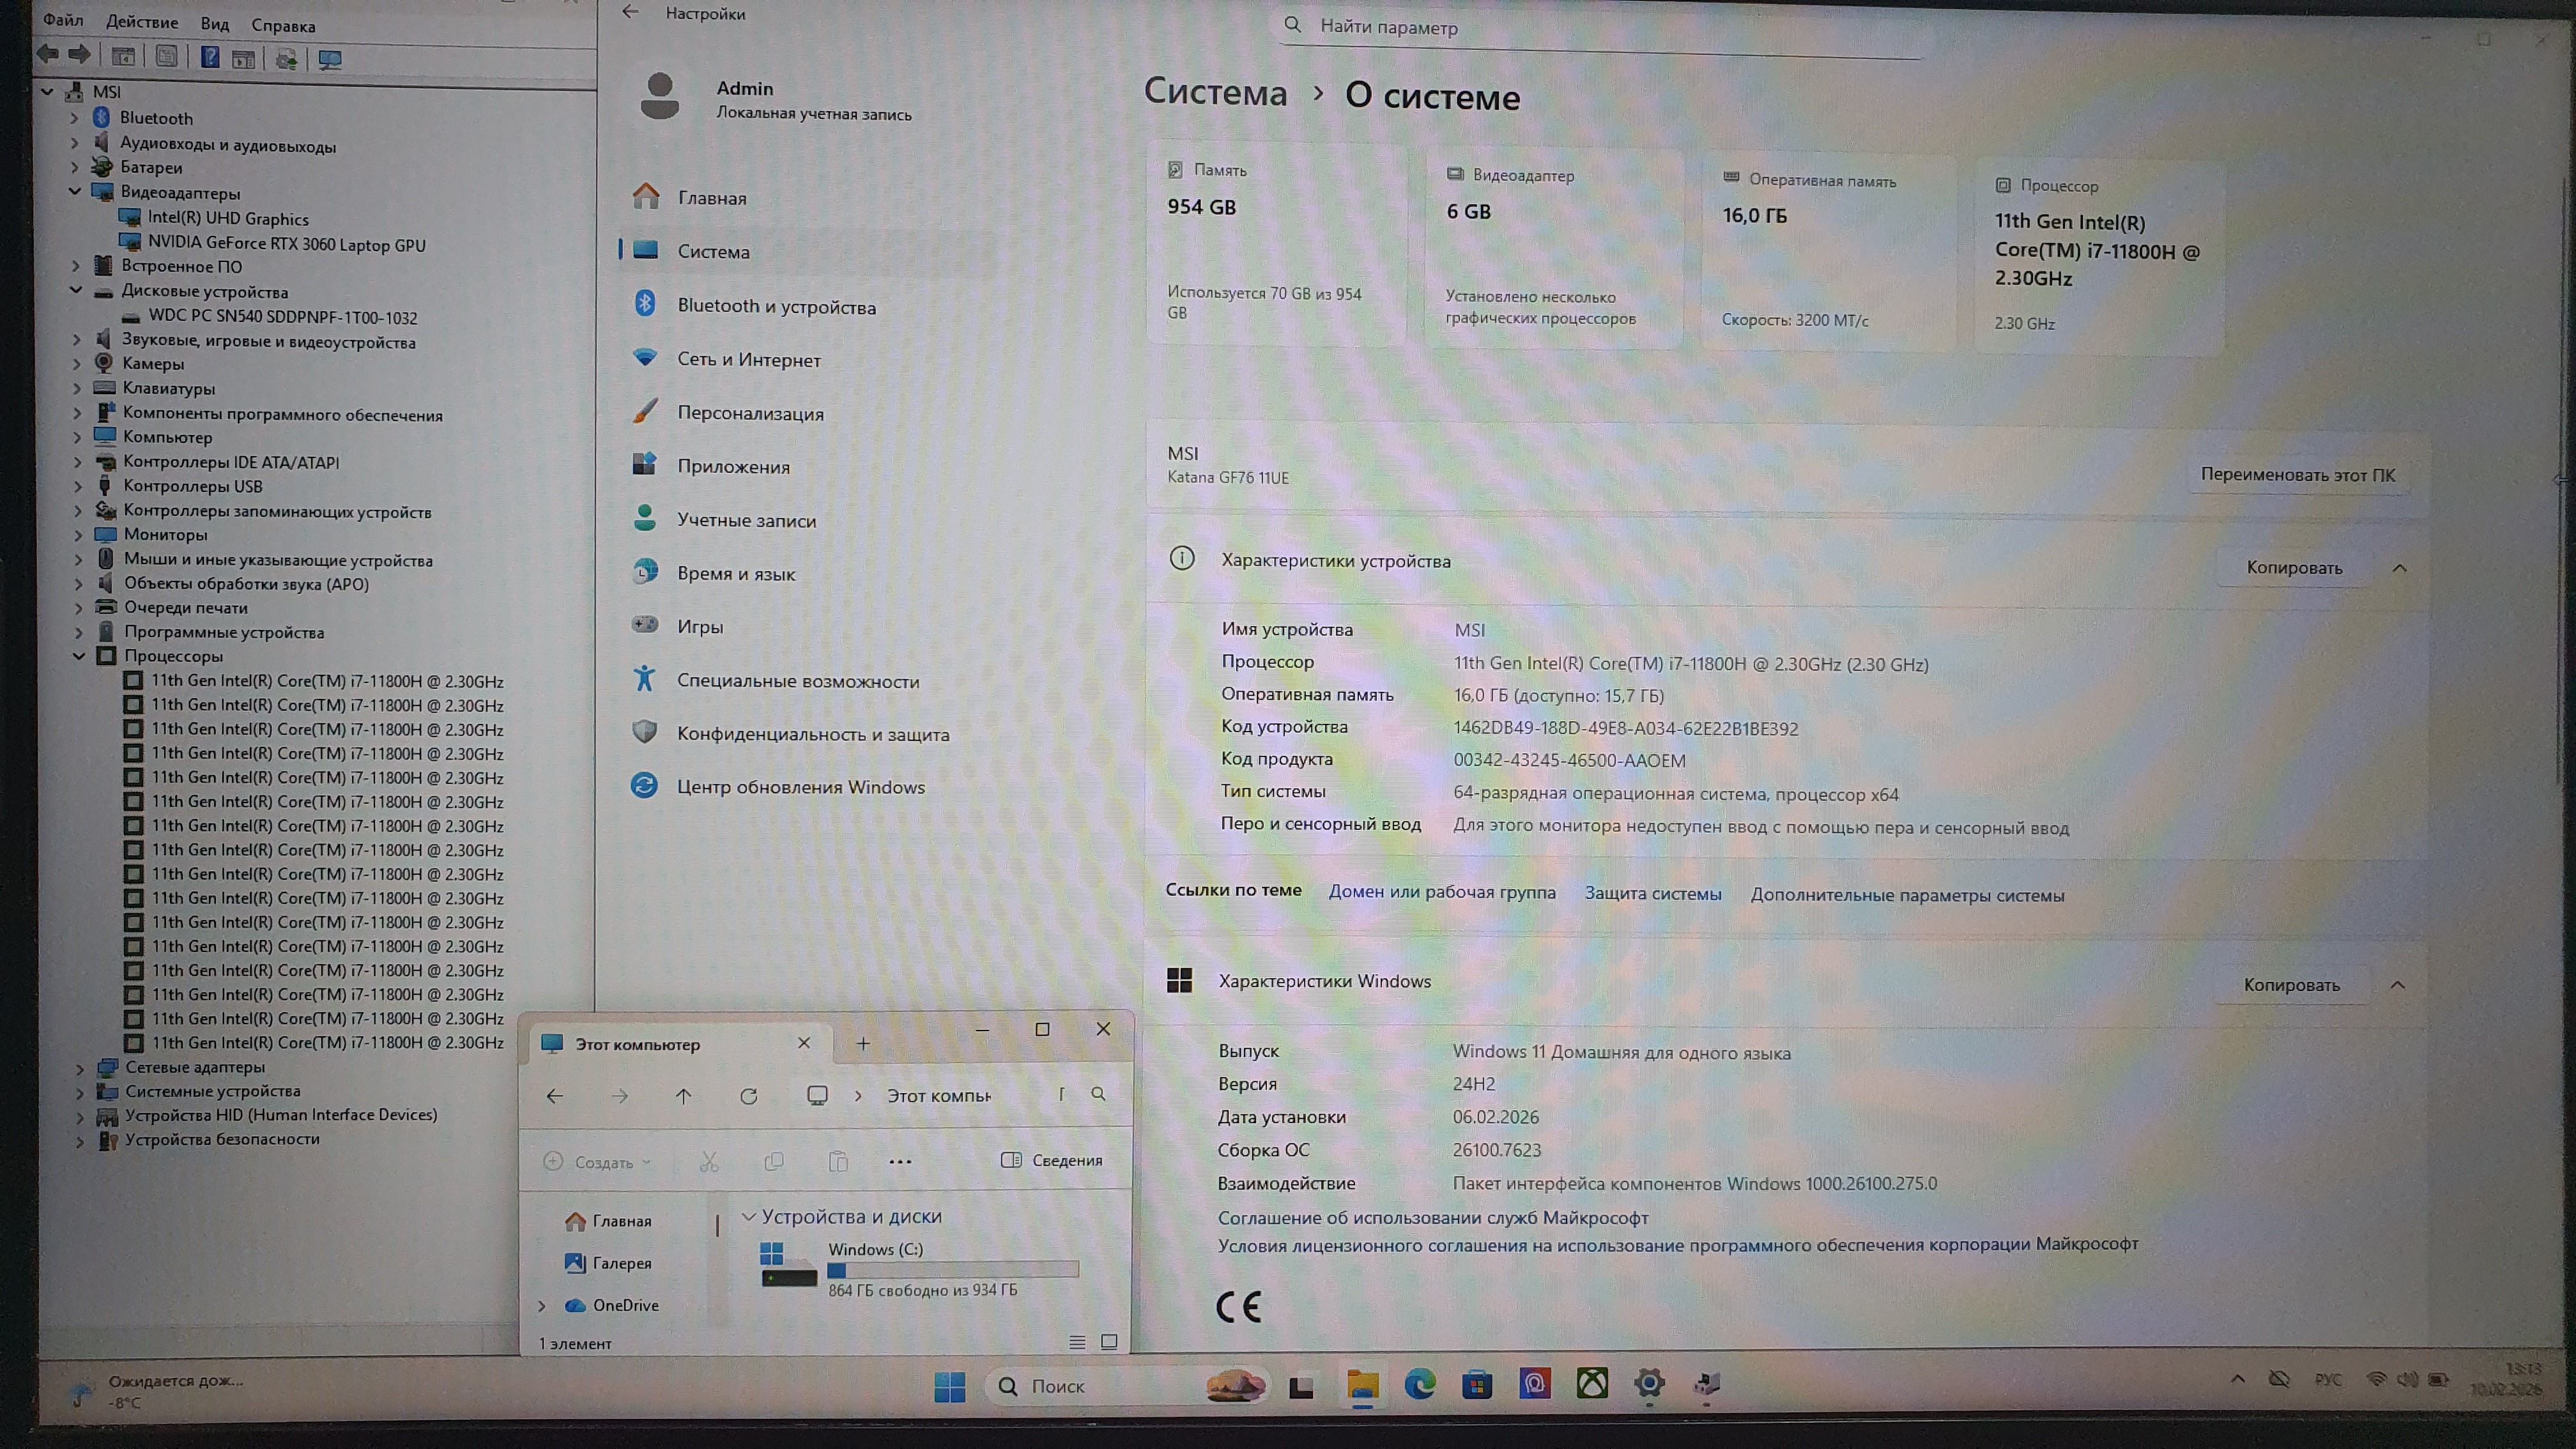Select Персонализация in the Settings sidebar
The width and height of the screenshot is (2576, 1449).
point(750,413)
